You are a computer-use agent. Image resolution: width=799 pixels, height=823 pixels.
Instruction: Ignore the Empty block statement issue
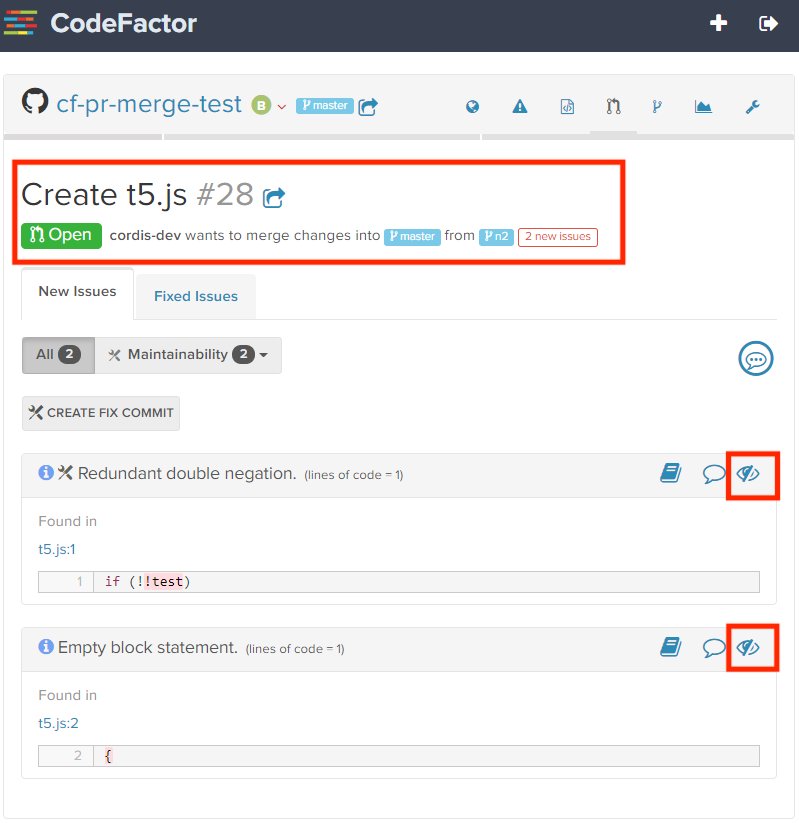coord(748,648)
